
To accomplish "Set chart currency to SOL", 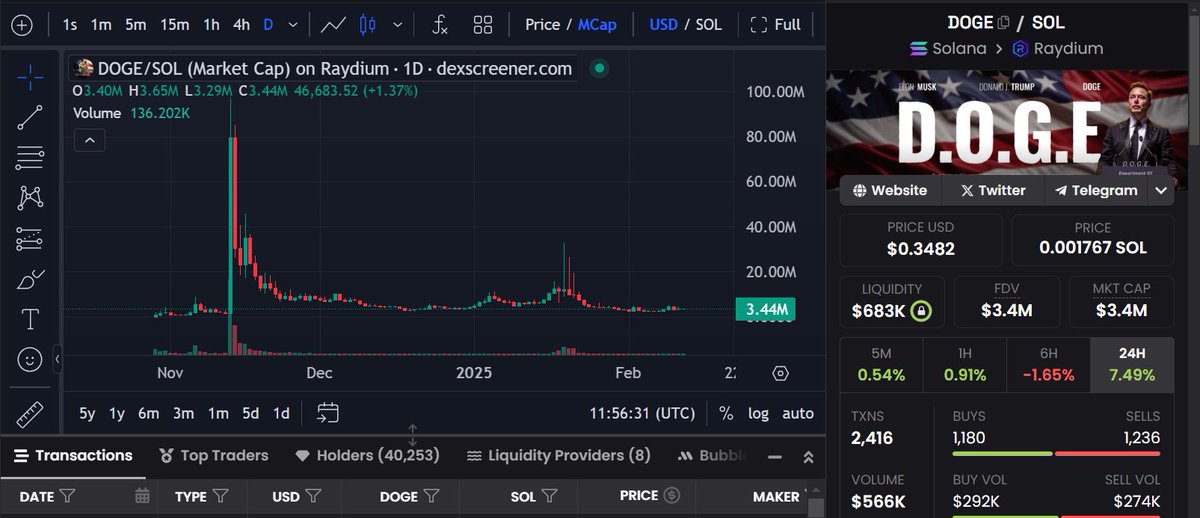I will tap(708, 24).
